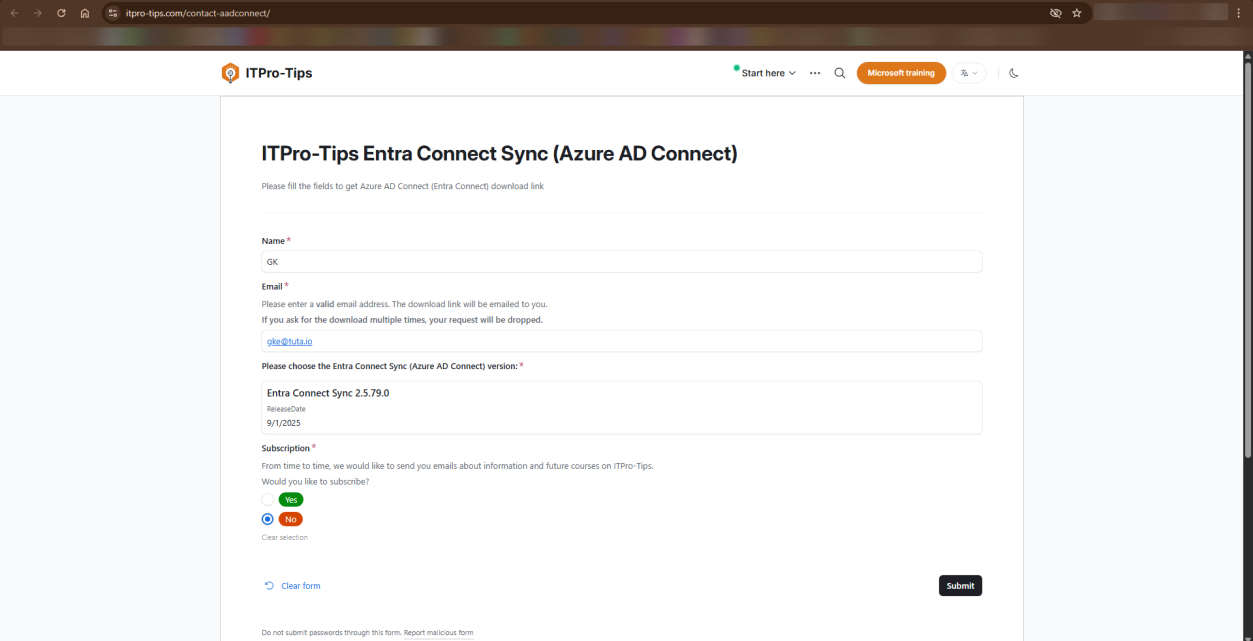Click the green Yes label
Image resolution: width=1253 pixels, height=641 pixels.
291,499
